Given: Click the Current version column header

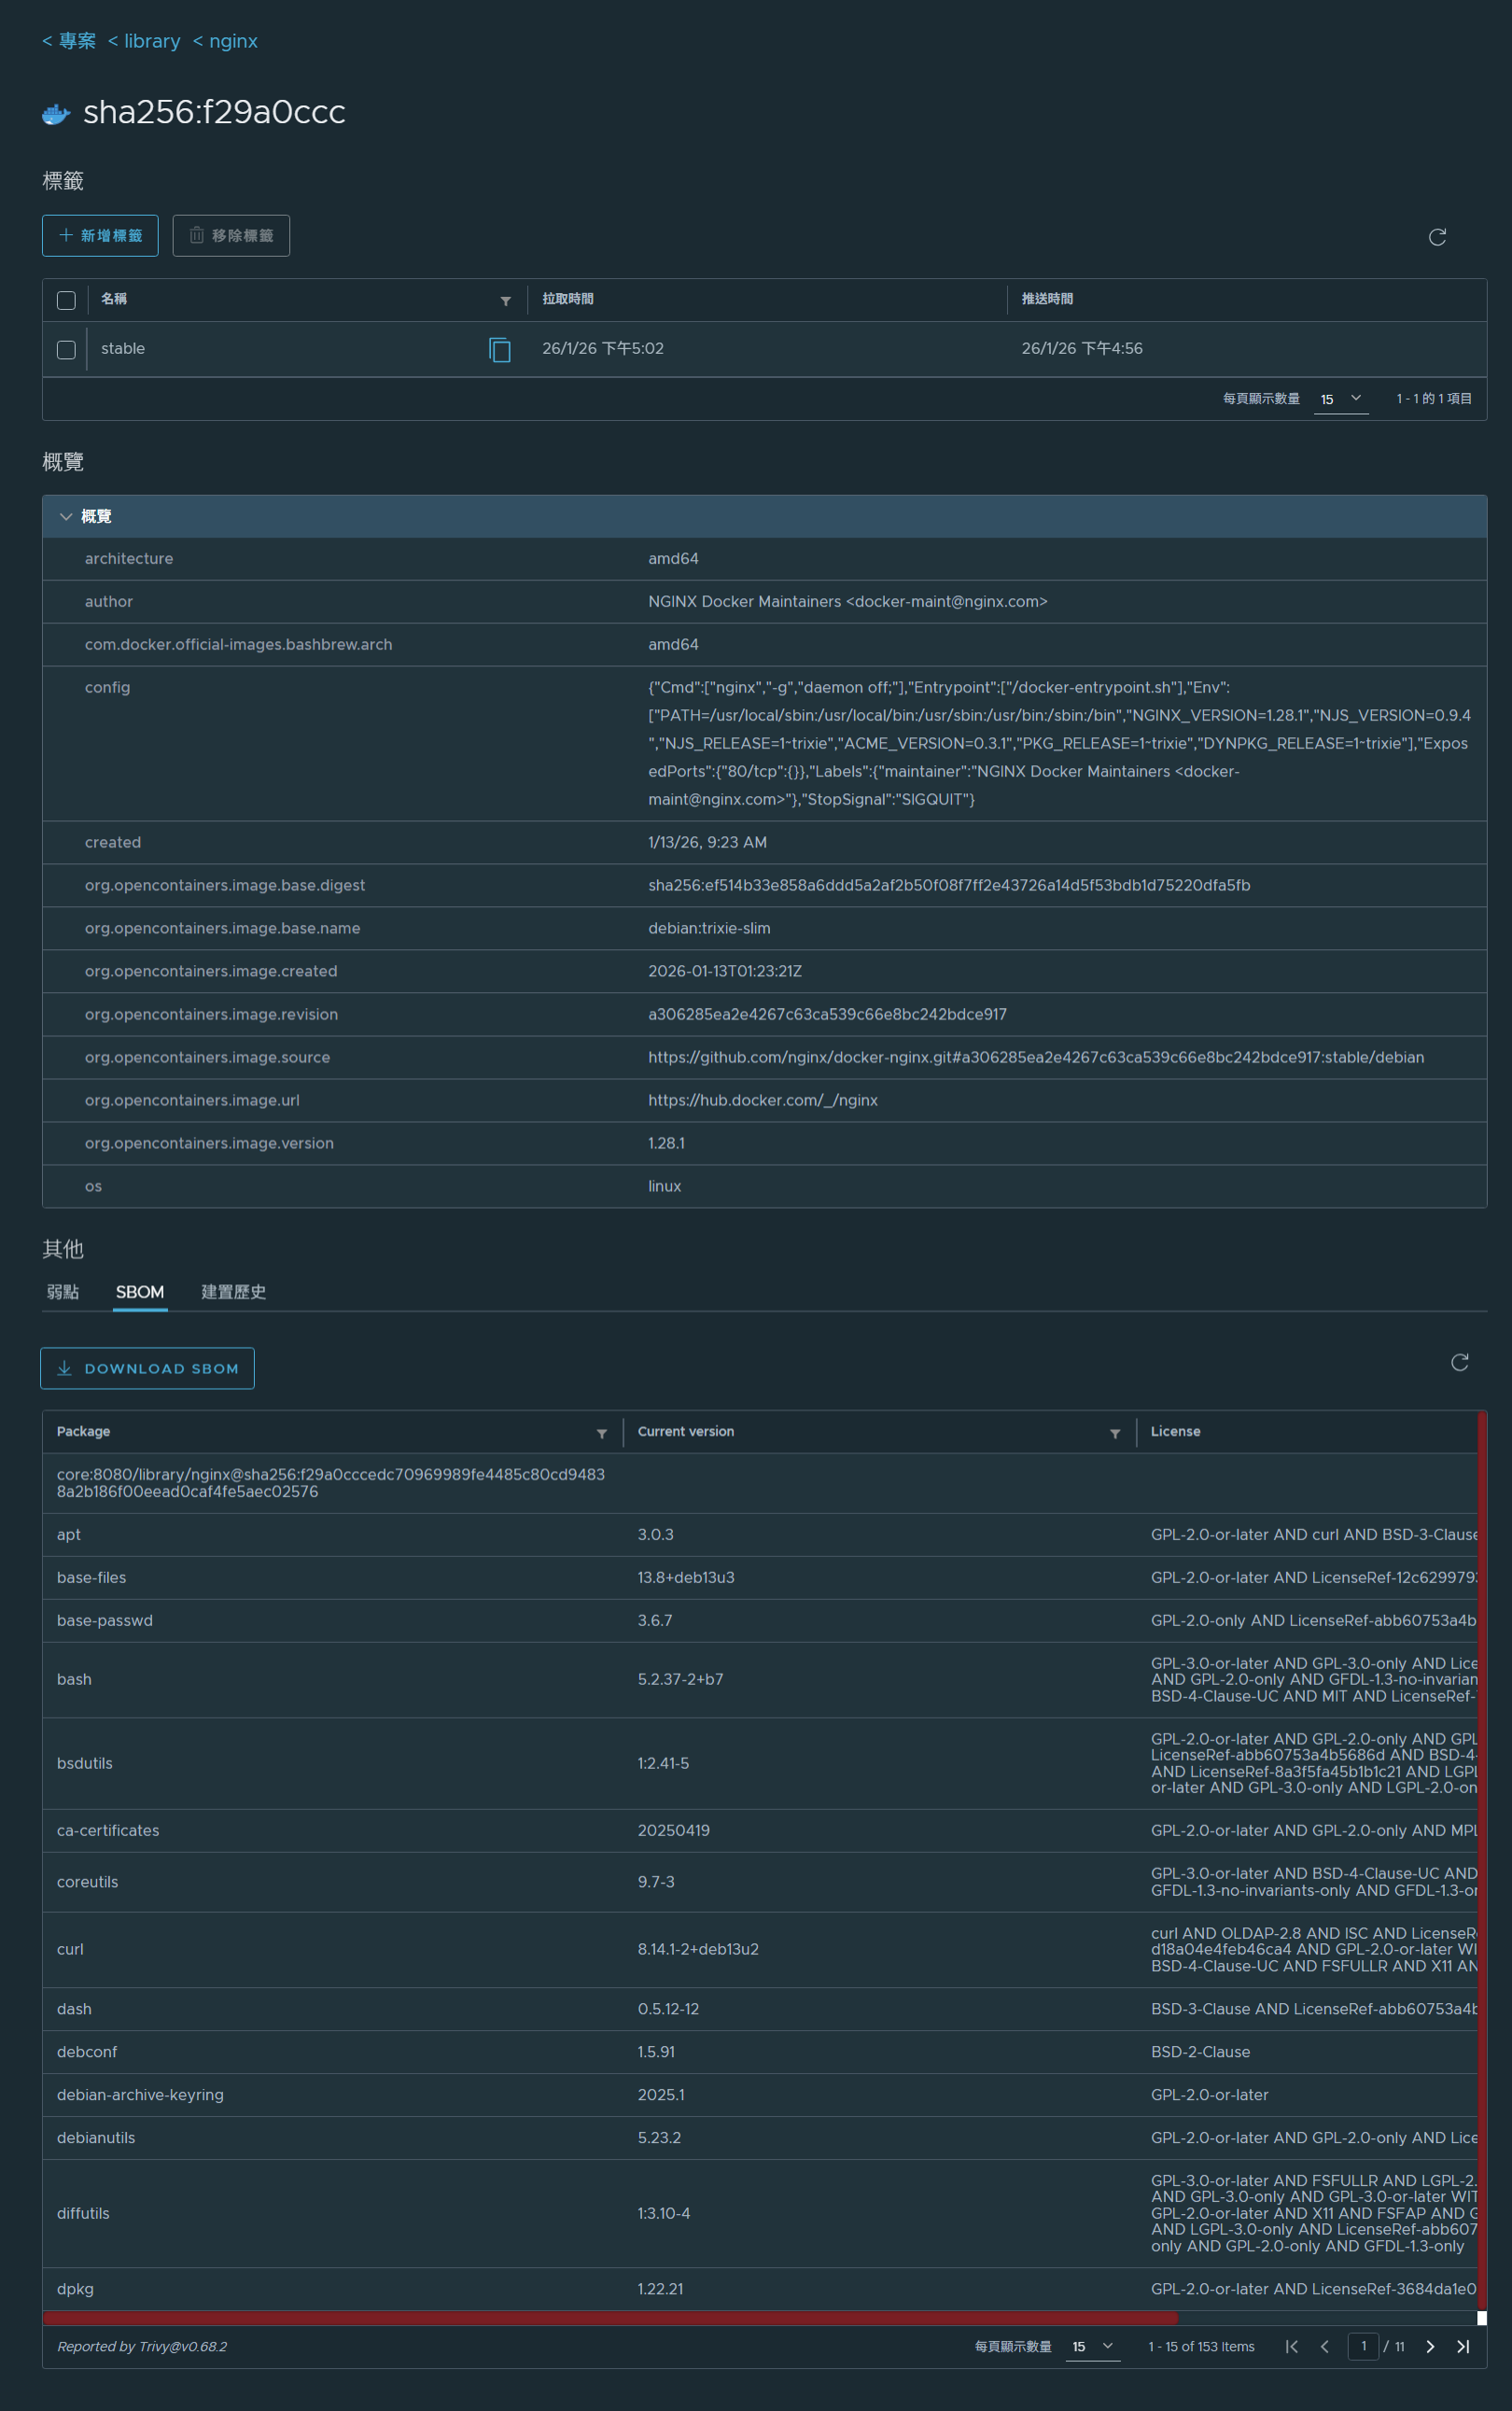Looking at the screenshot, I should pyautogui.click(x=686, y=1431).
